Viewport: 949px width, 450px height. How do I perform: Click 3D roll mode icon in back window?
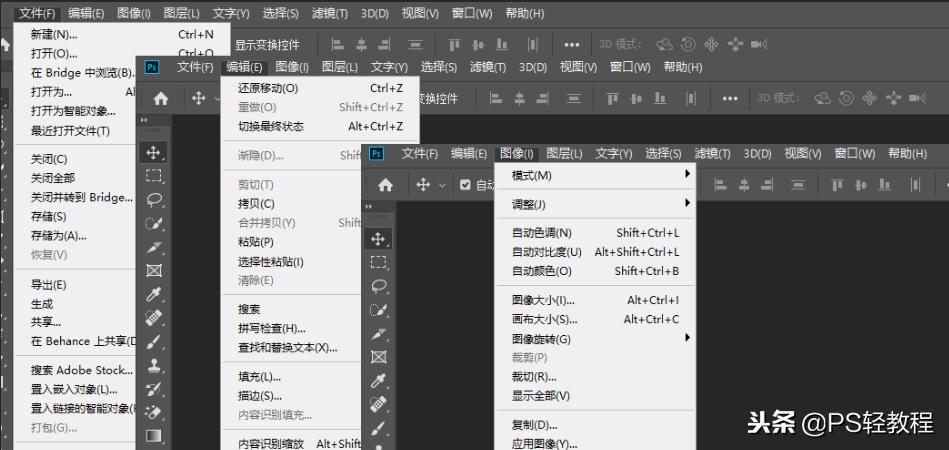[x=688, y=45]
